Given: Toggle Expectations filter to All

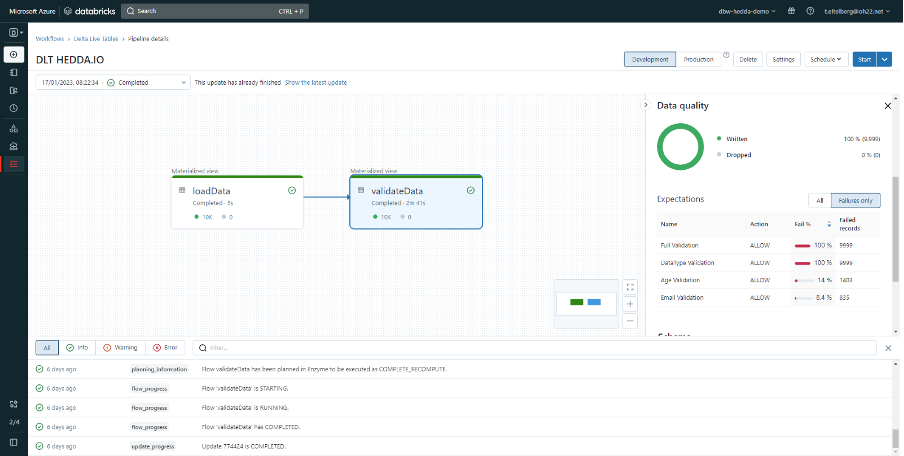Looking at the screenshot, I should click(x=819, y=200).
